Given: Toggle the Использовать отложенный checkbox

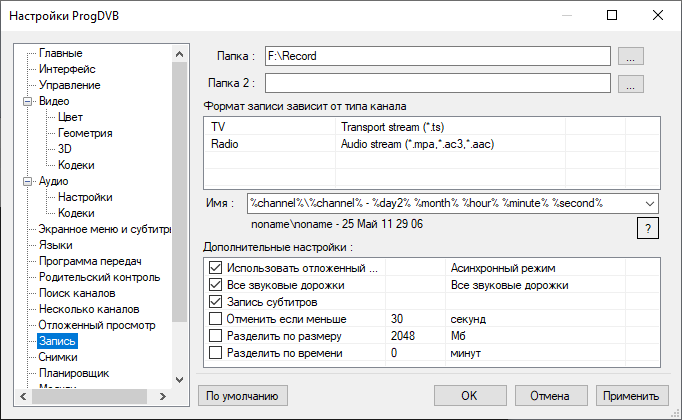Looking at the screenshot, I should 215,268.
